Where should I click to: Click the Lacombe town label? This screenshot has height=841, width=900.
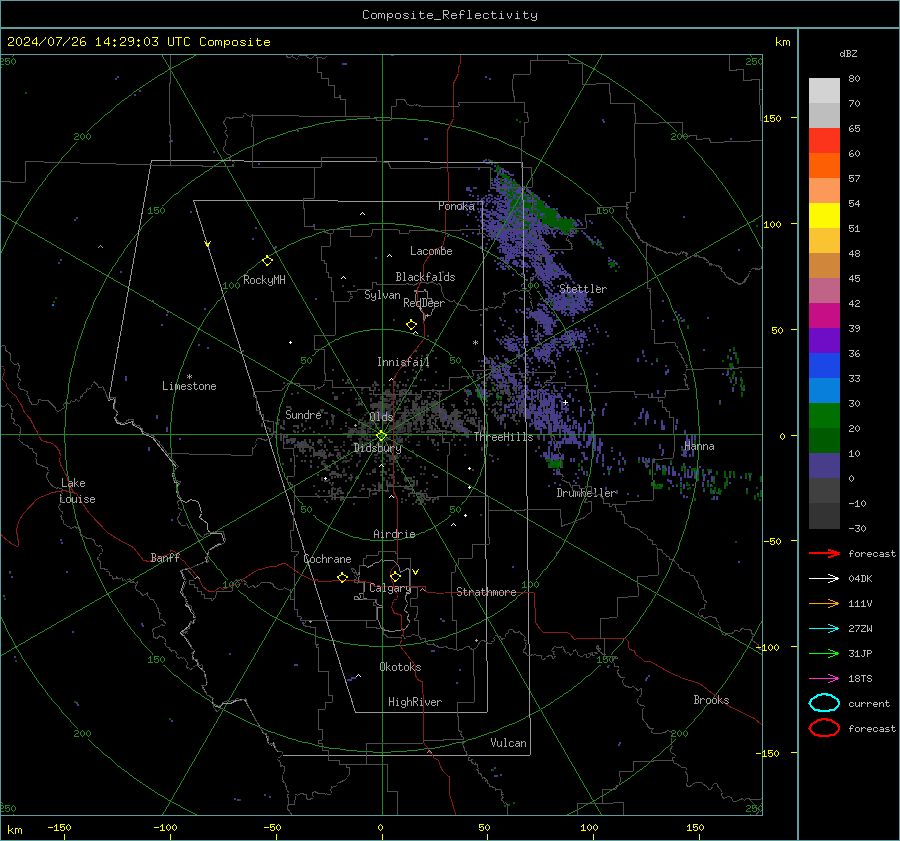click(x=431, y=251)
